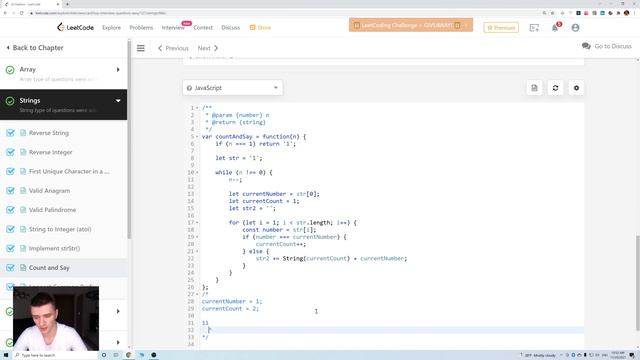The height and width of the screenshot is (360, 640).
Task: Click the LeetCoding Challenge banner
Action: (x=411, y=25)
